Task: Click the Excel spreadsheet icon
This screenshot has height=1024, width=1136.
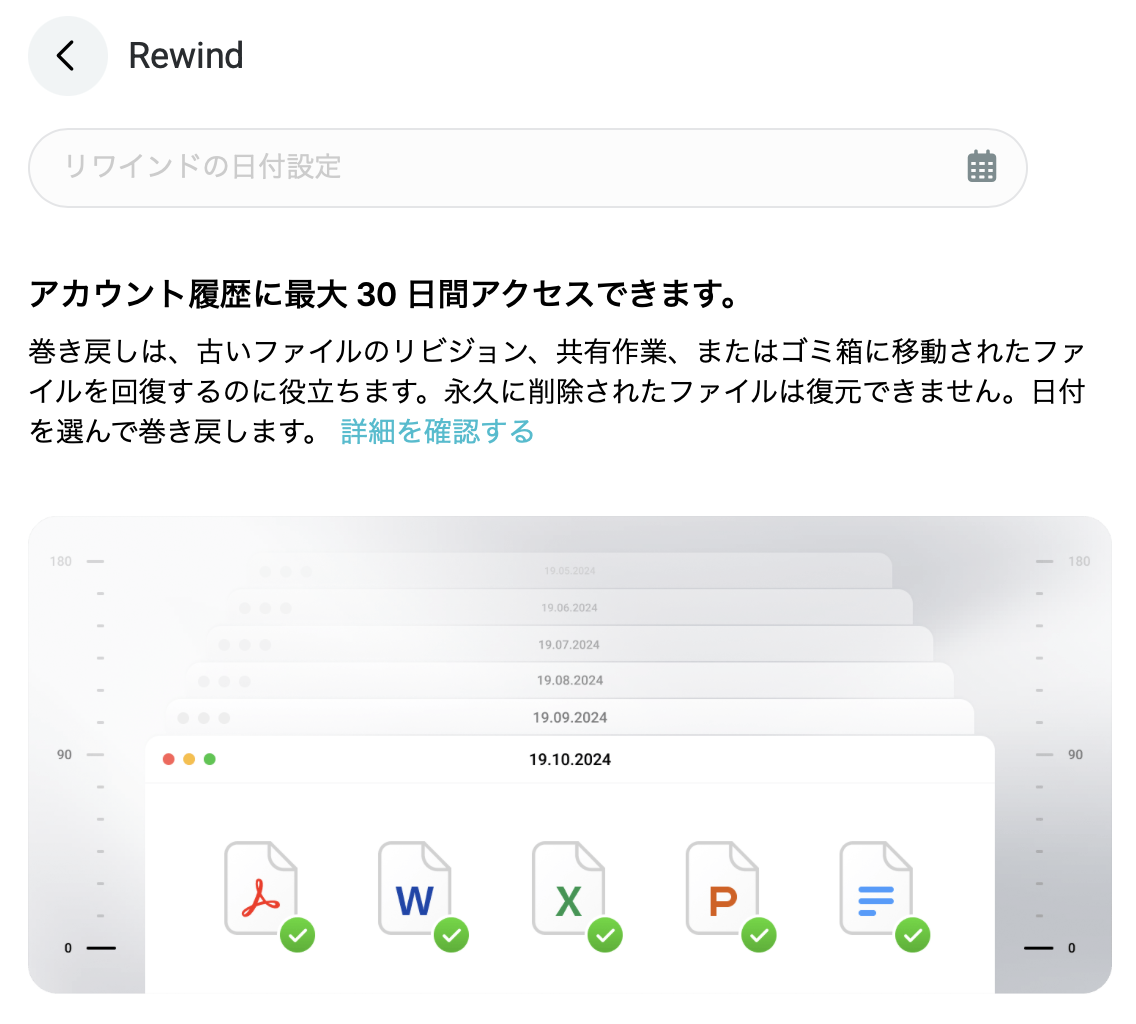Action: click(568, 888)
